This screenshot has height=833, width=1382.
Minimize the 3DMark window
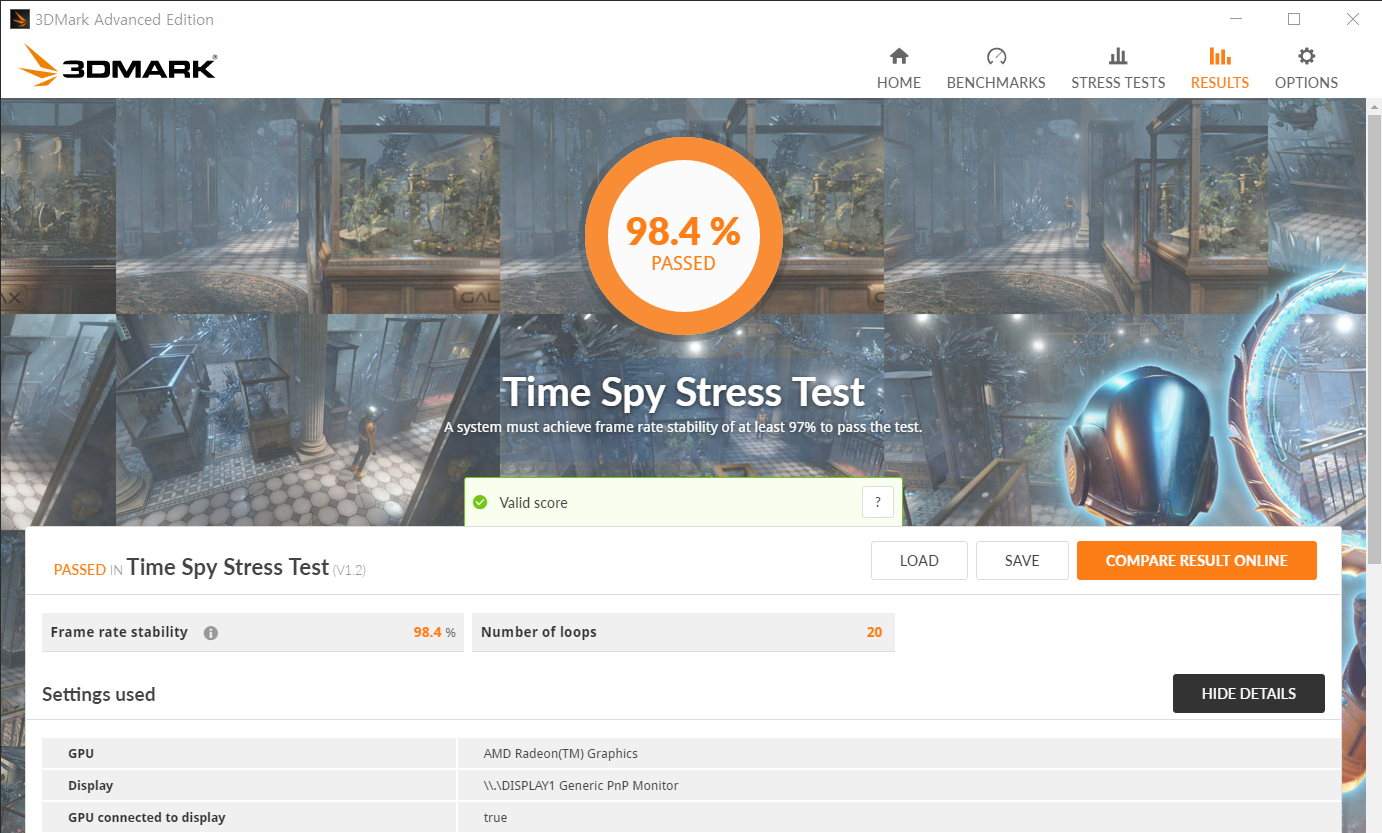click(x=1235, y=19)
